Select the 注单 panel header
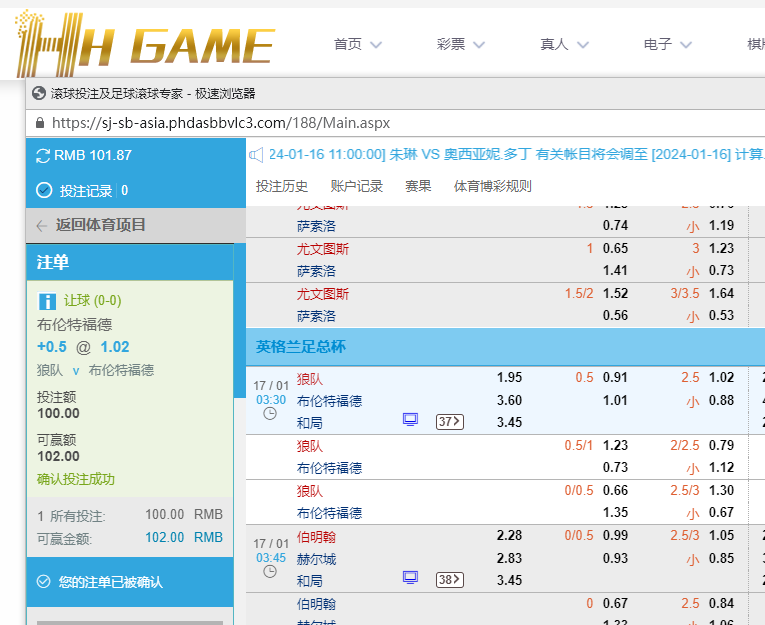The image size is (765, 625). point(130,262)
